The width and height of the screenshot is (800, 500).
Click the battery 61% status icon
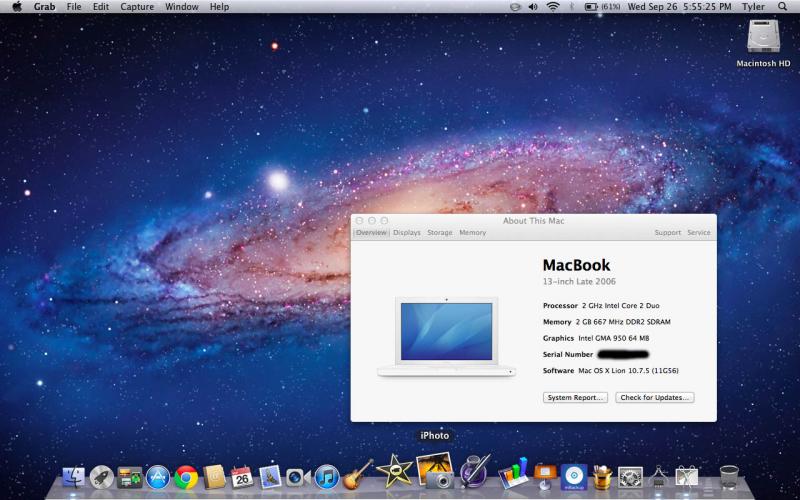coord(602,7)
